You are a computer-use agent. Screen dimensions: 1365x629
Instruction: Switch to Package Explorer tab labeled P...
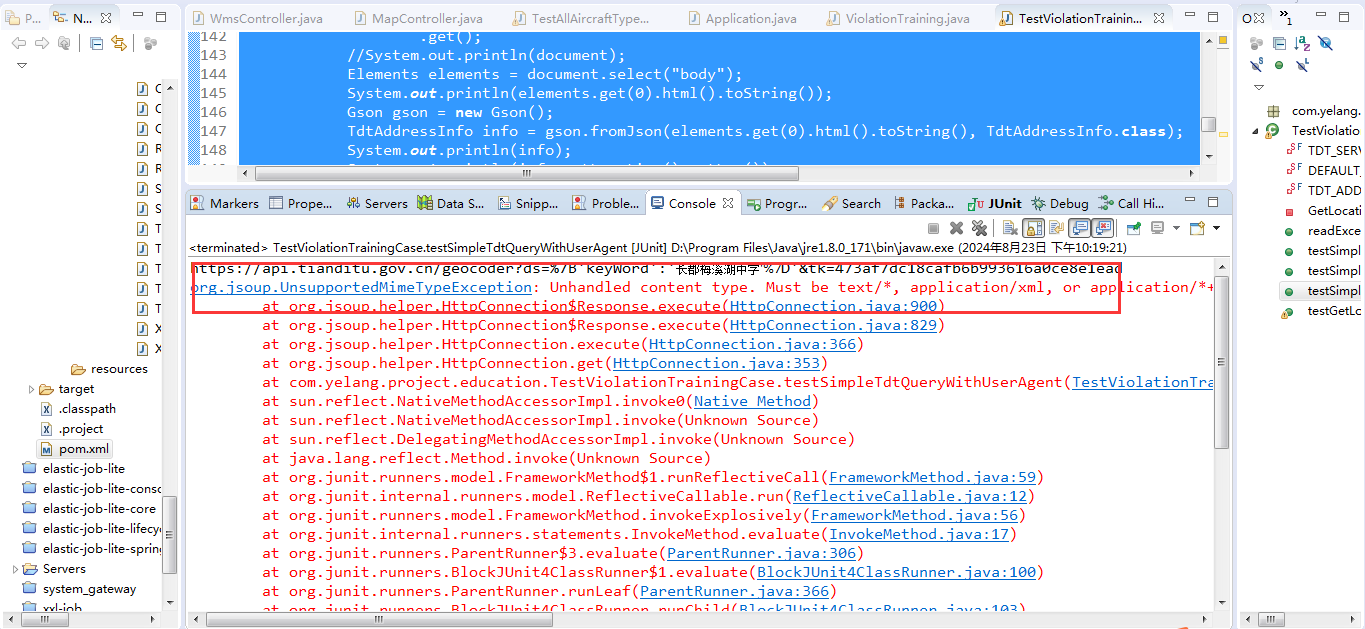24,18
